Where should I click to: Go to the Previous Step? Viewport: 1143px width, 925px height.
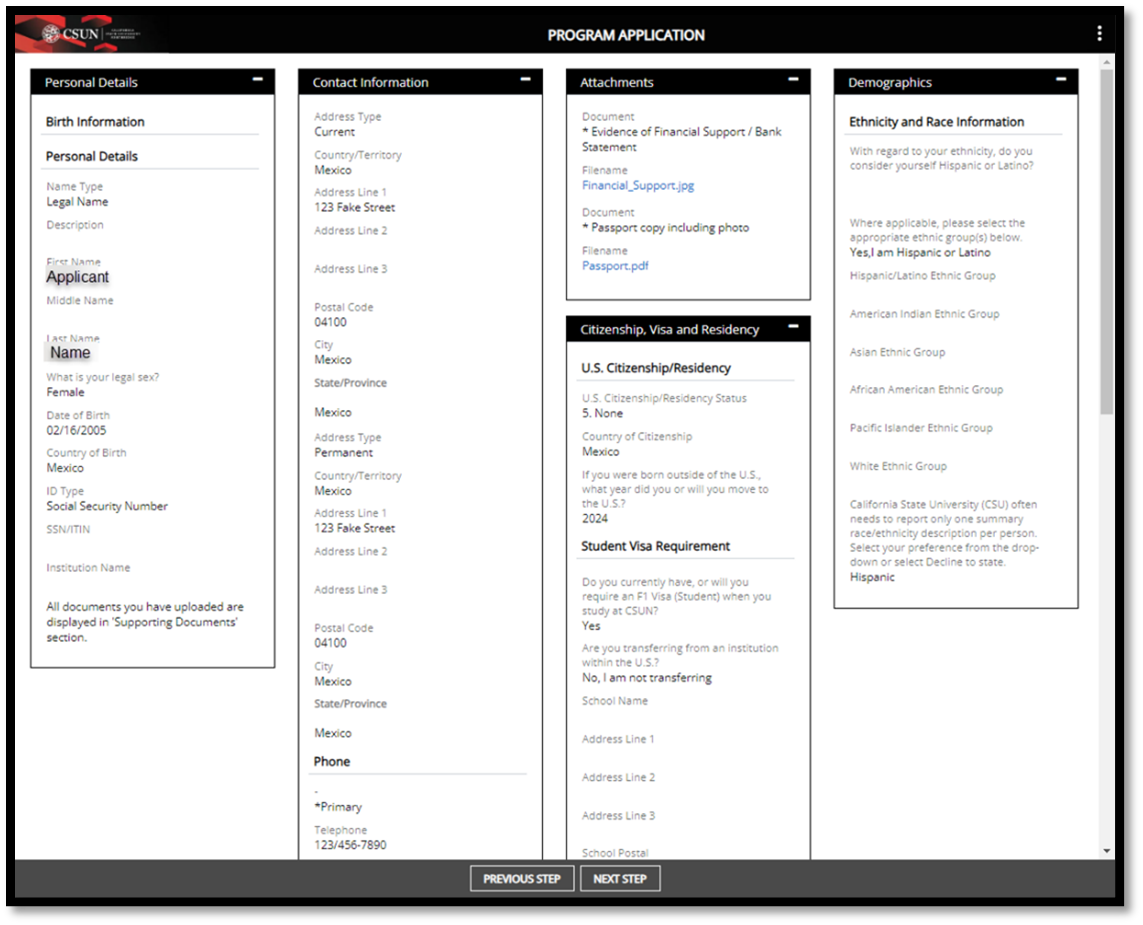522,879
